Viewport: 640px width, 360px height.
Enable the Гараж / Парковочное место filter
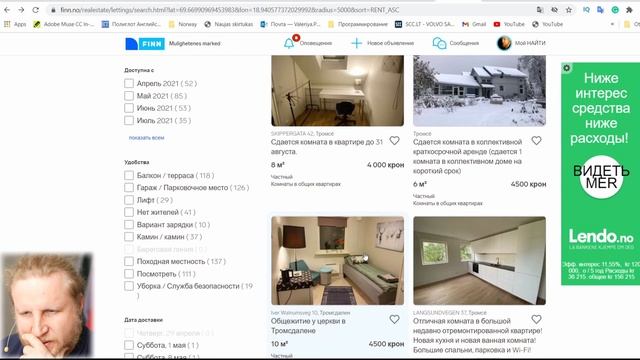pos(129,188)
